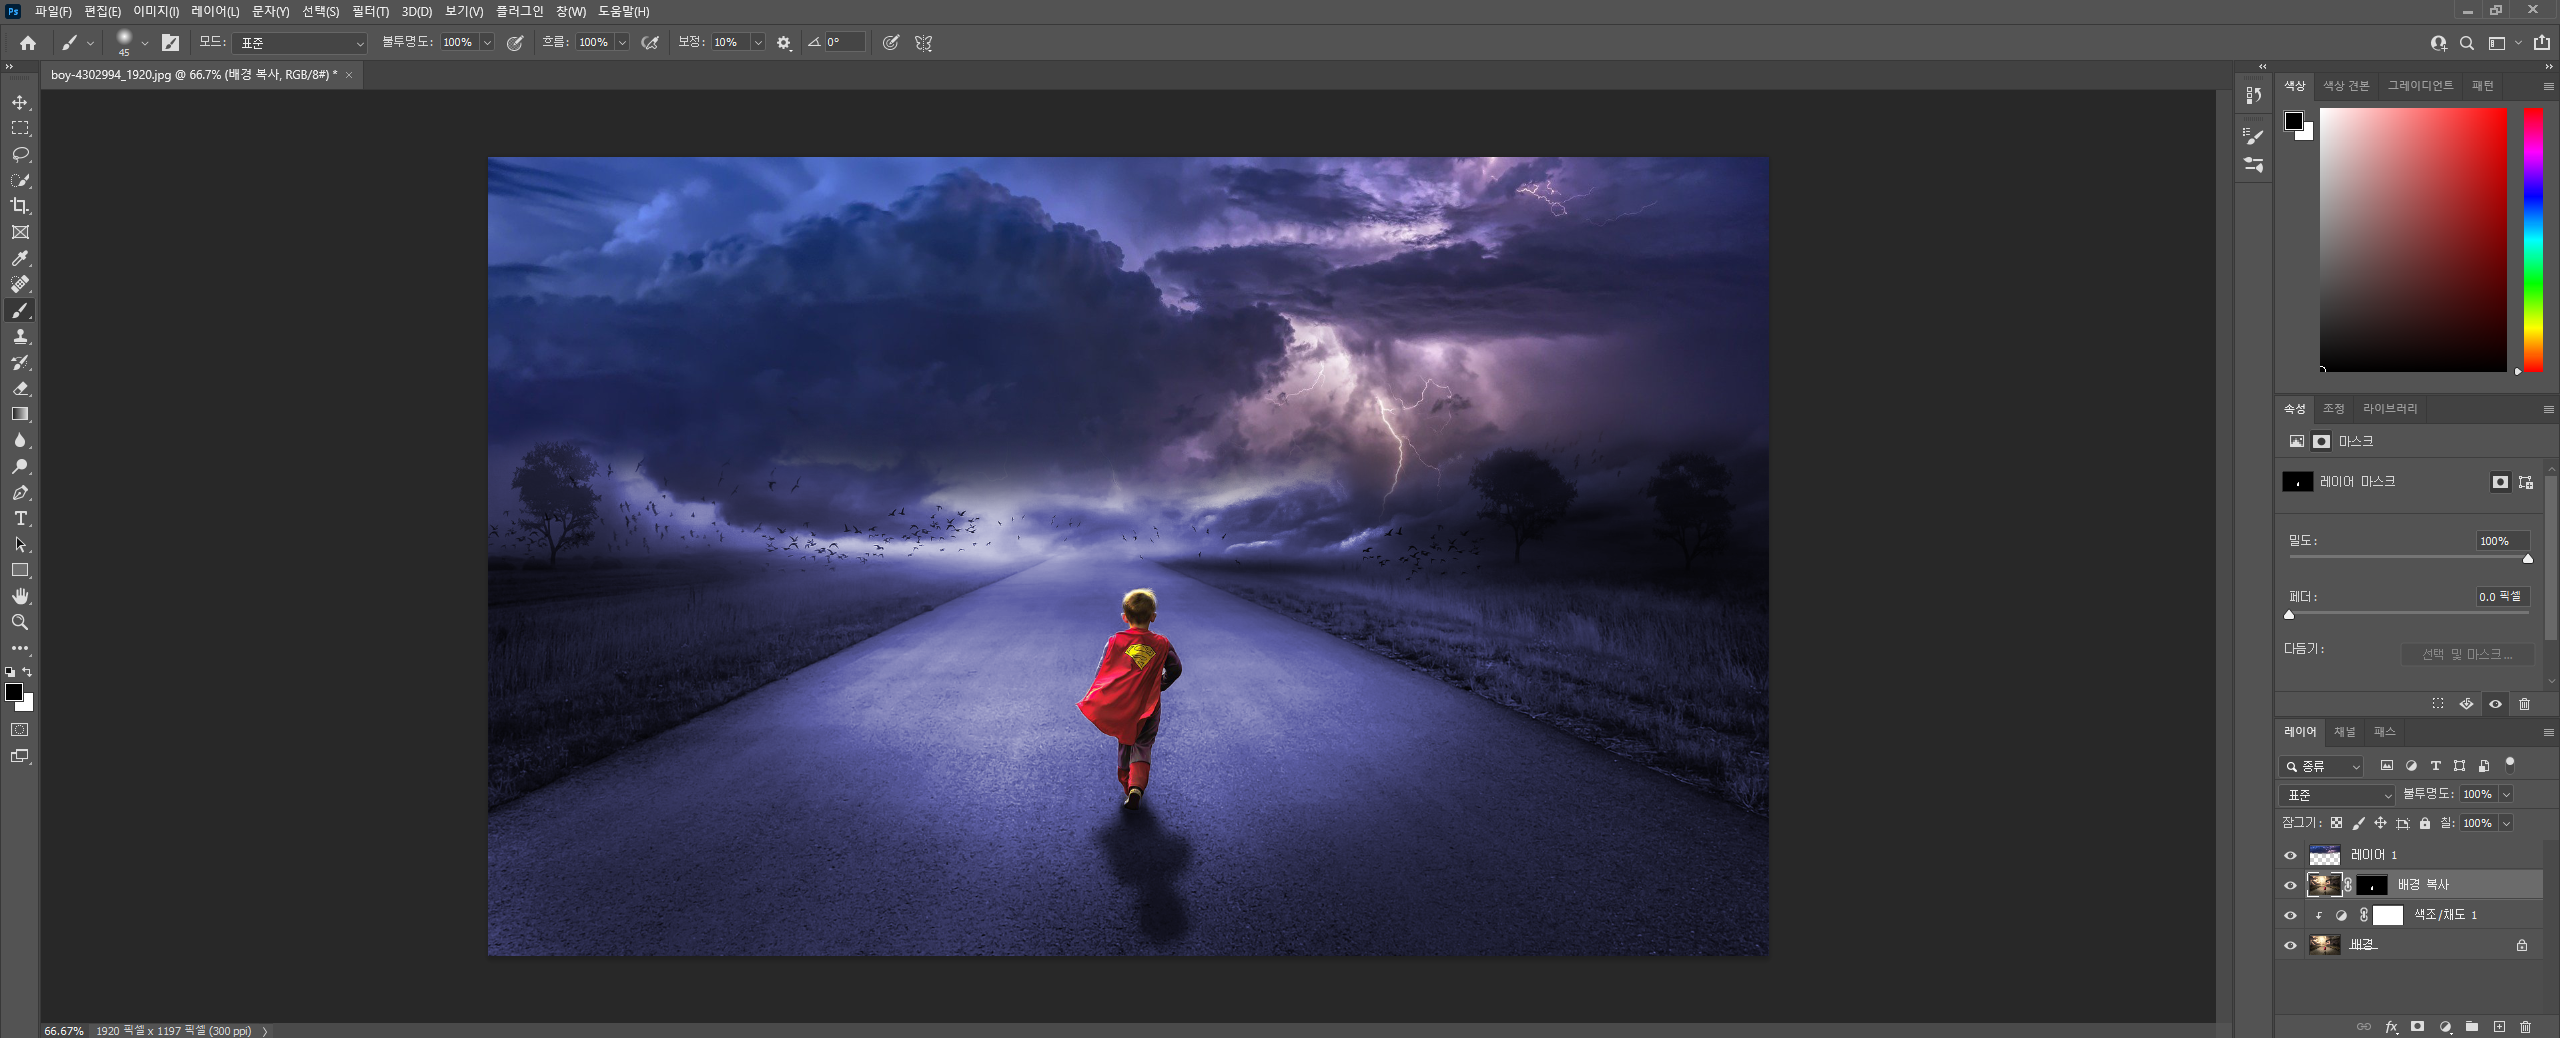
Task: Create a new group folder icon
Action: coord(2472,1027)
